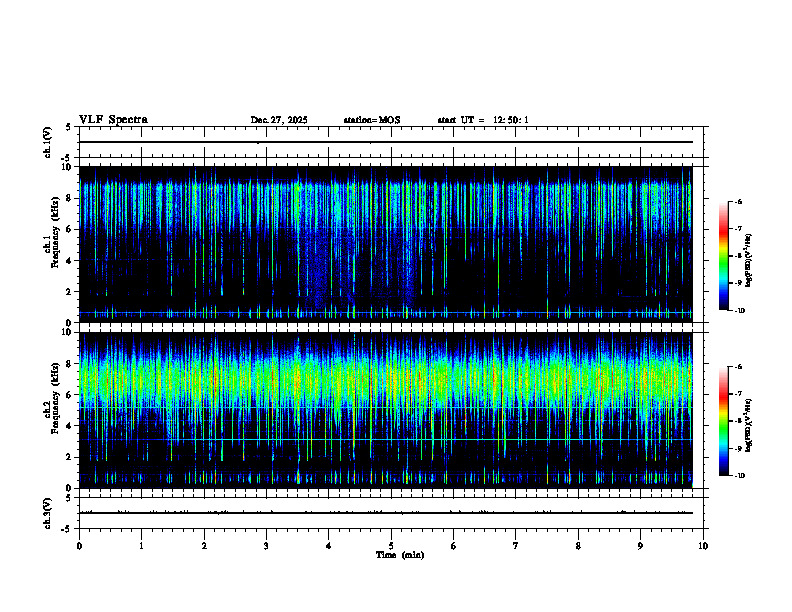Click the ch.2 spectrogram color bar
The image size is (792, 612).
[x=723, y=421]
